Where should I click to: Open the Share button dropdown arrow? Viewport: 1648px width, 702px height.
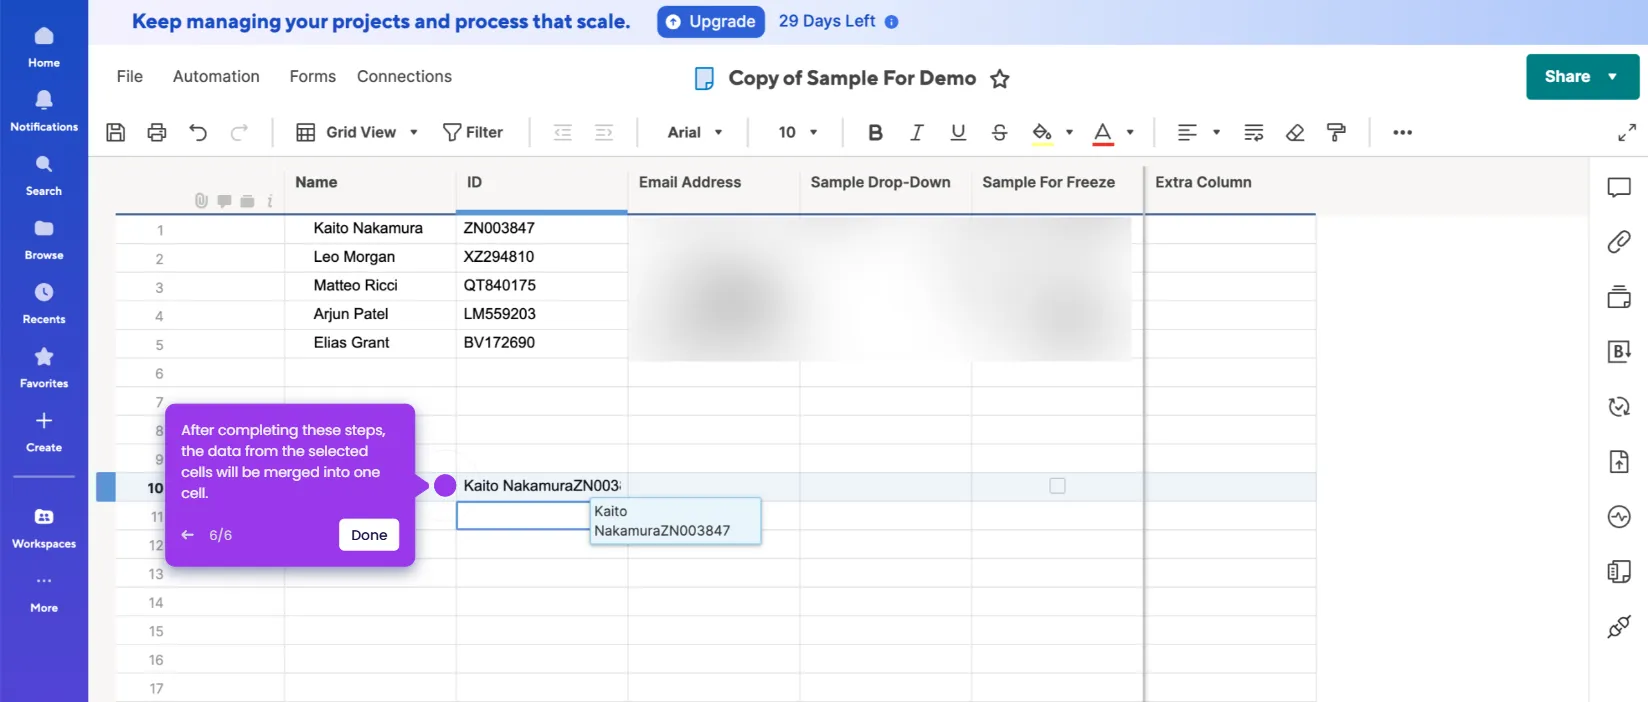coord(1612,77)
